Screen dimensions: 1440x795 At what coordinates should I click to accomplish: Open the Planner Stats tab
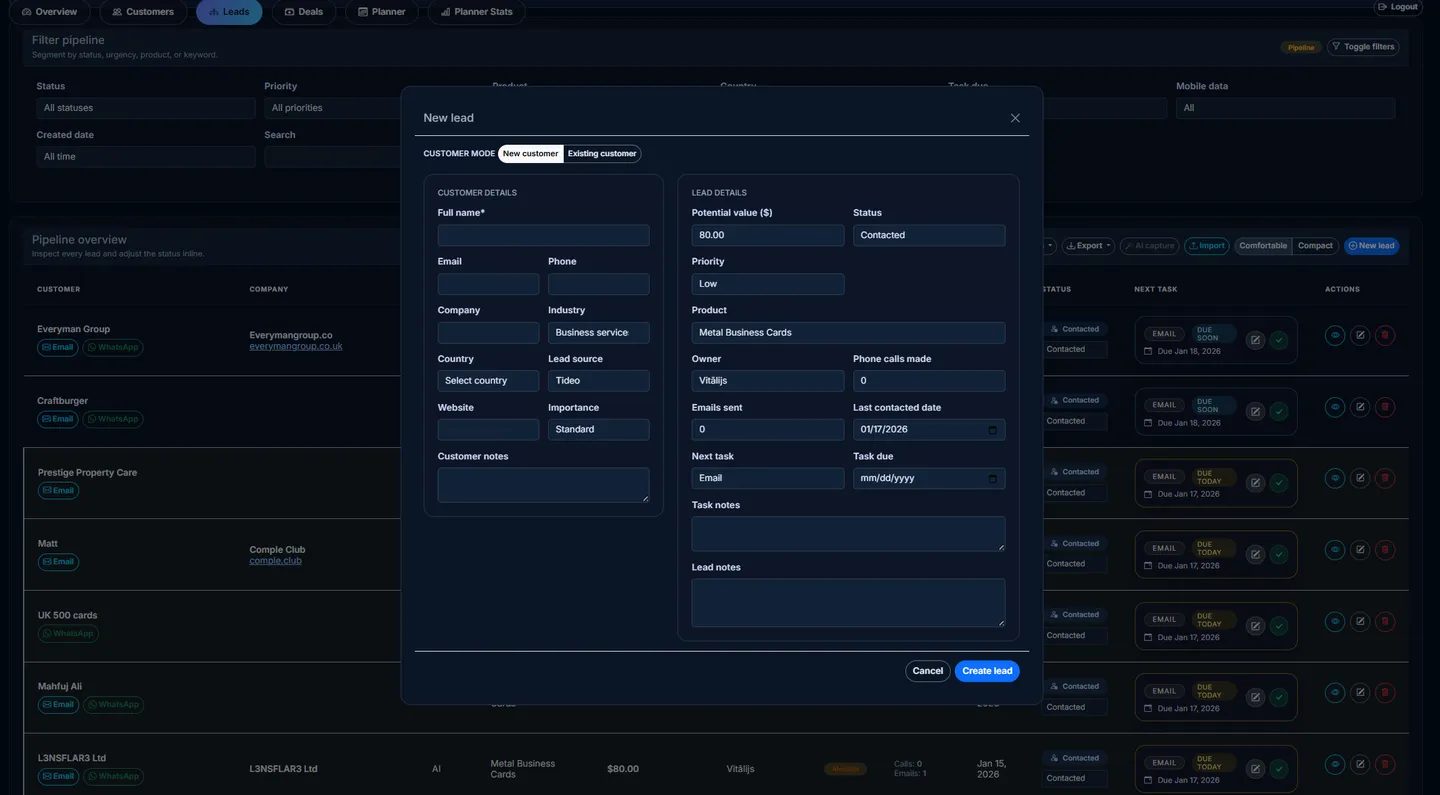click(x=476, y=12)
